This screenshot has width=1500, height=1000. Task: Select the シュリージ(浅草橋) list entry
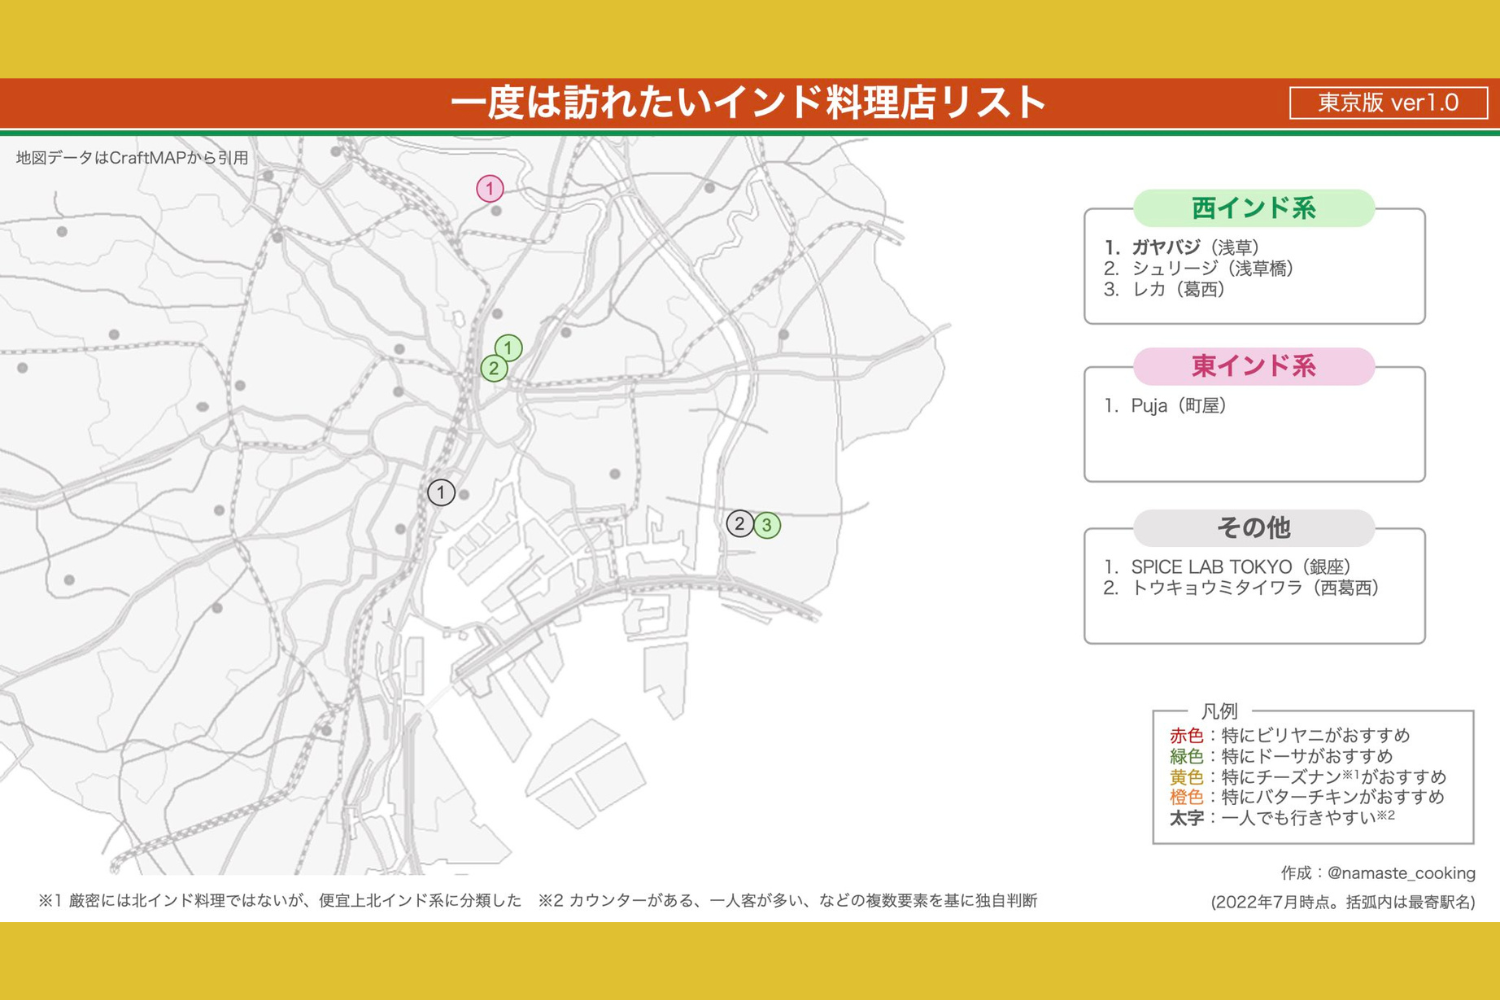(x=1211, y=268)
